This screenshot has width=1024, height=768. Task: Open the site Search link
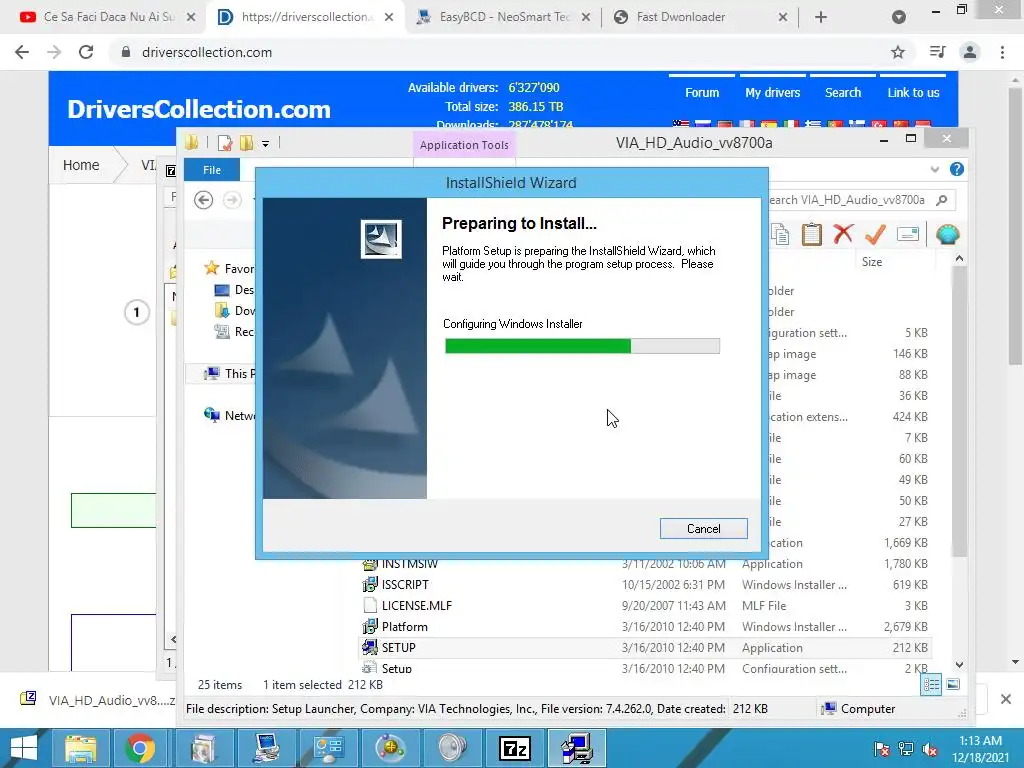(842, 93)
